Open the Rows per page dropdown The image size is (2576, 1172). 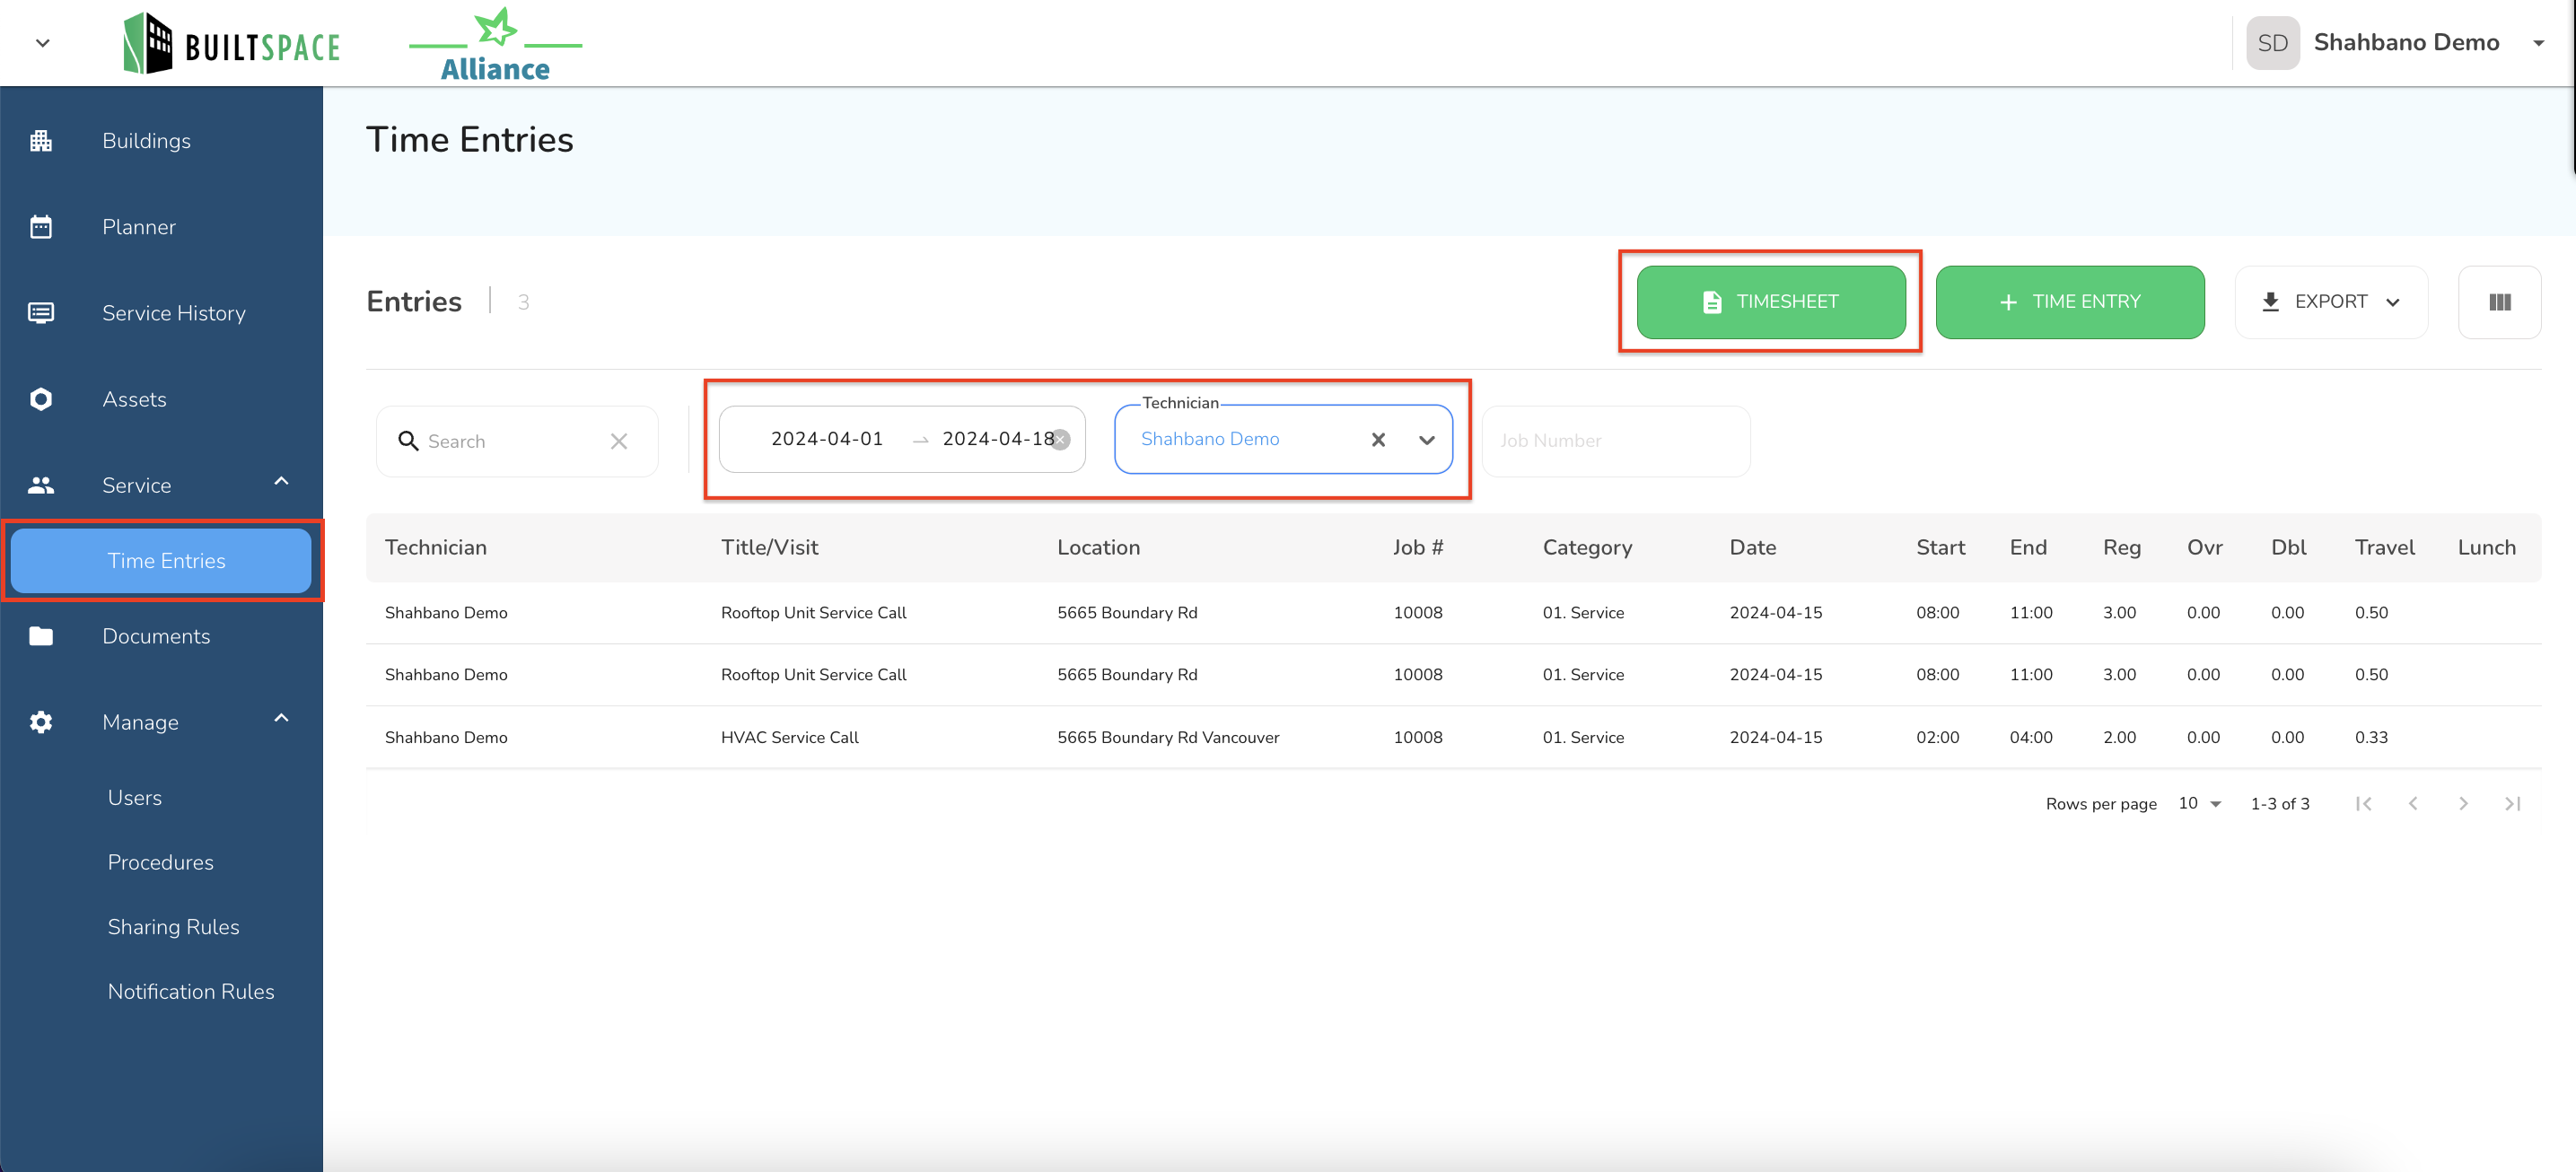tap(2200, 804)
